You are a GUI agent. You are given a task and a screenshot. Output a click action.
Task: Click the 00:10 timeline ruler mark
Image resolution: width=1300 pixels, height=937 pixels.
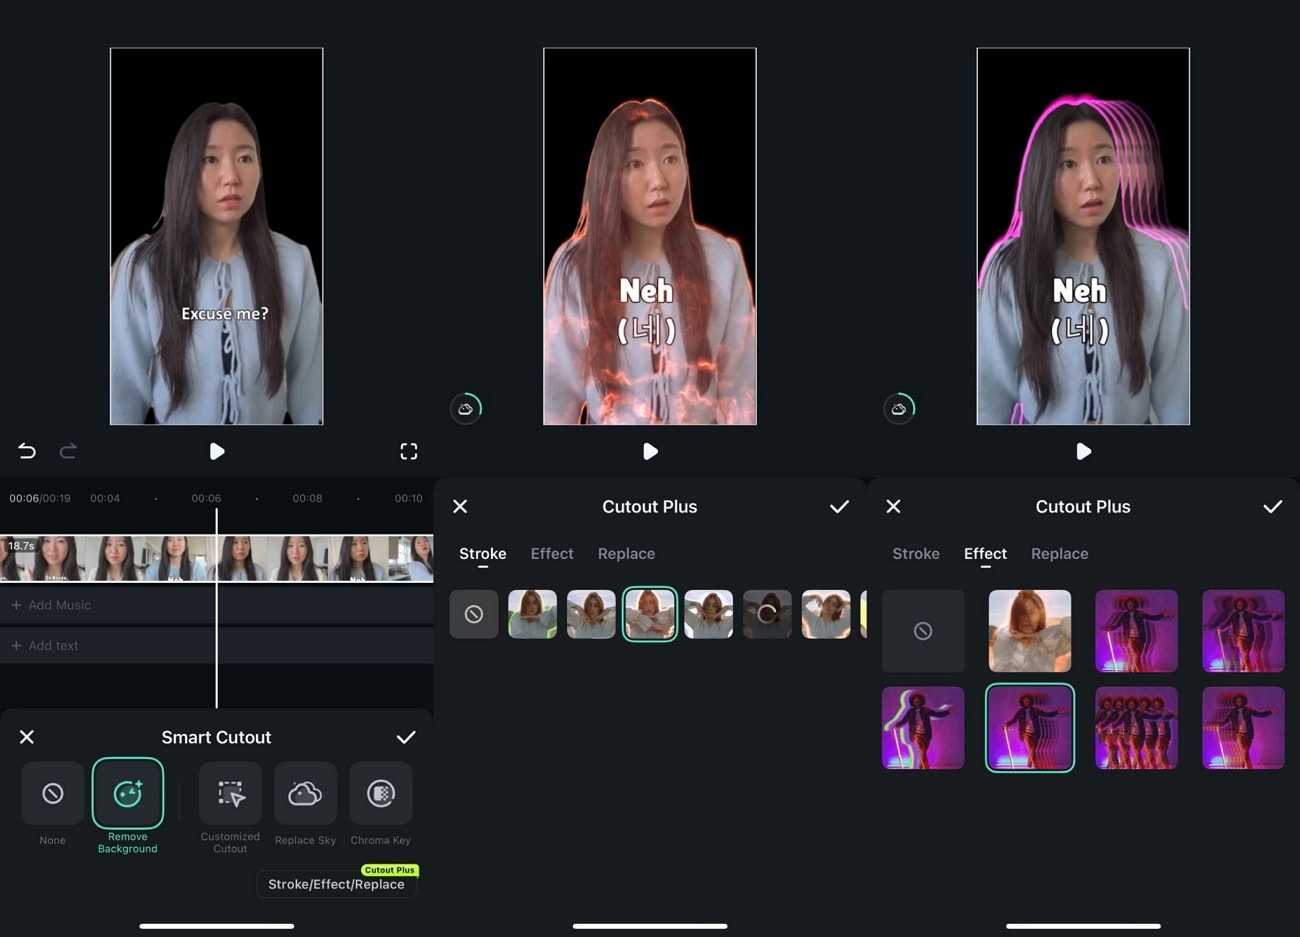coord(408,498)
